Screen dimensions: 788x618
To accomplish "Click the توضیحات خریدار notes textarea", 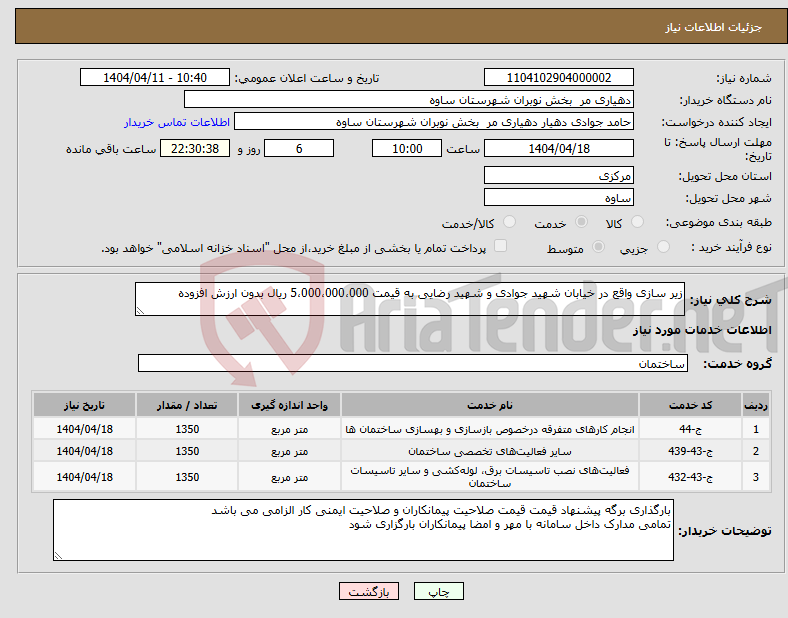I will click(x=363, y=530).
